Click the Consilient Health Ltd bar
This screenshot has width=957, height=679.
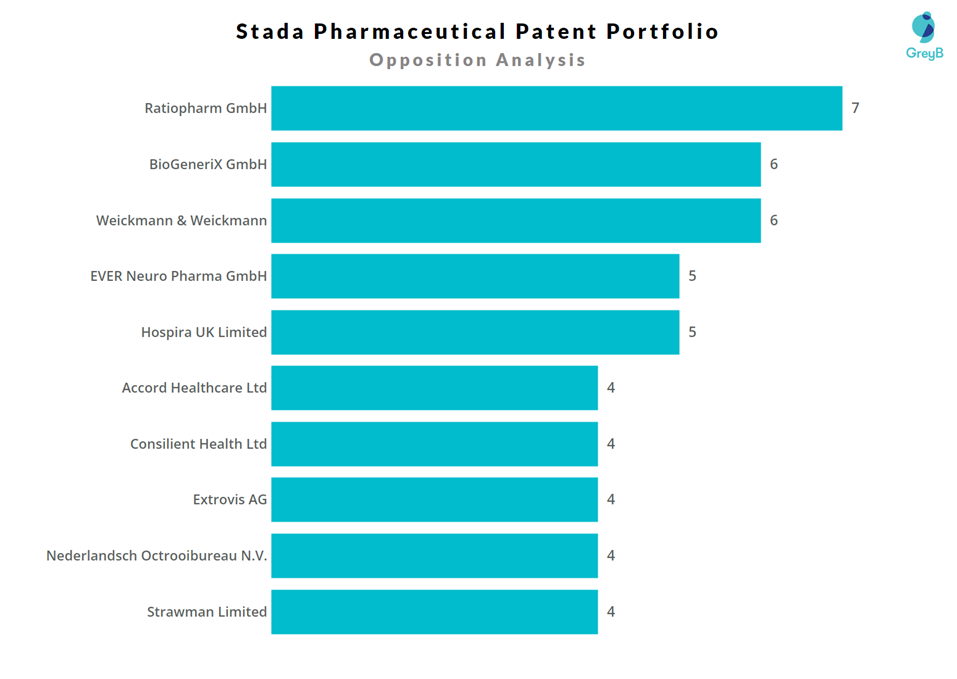(434, 444)
